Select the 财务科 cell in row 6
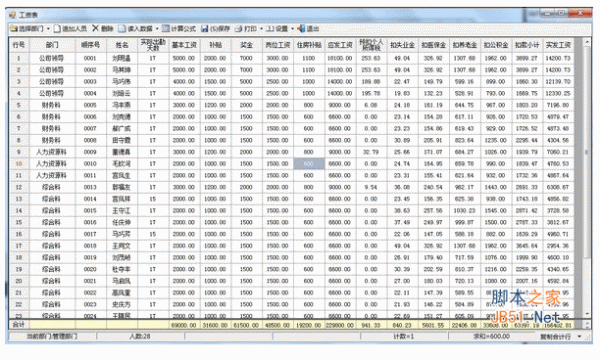600x360 pixels. [52, 117]
